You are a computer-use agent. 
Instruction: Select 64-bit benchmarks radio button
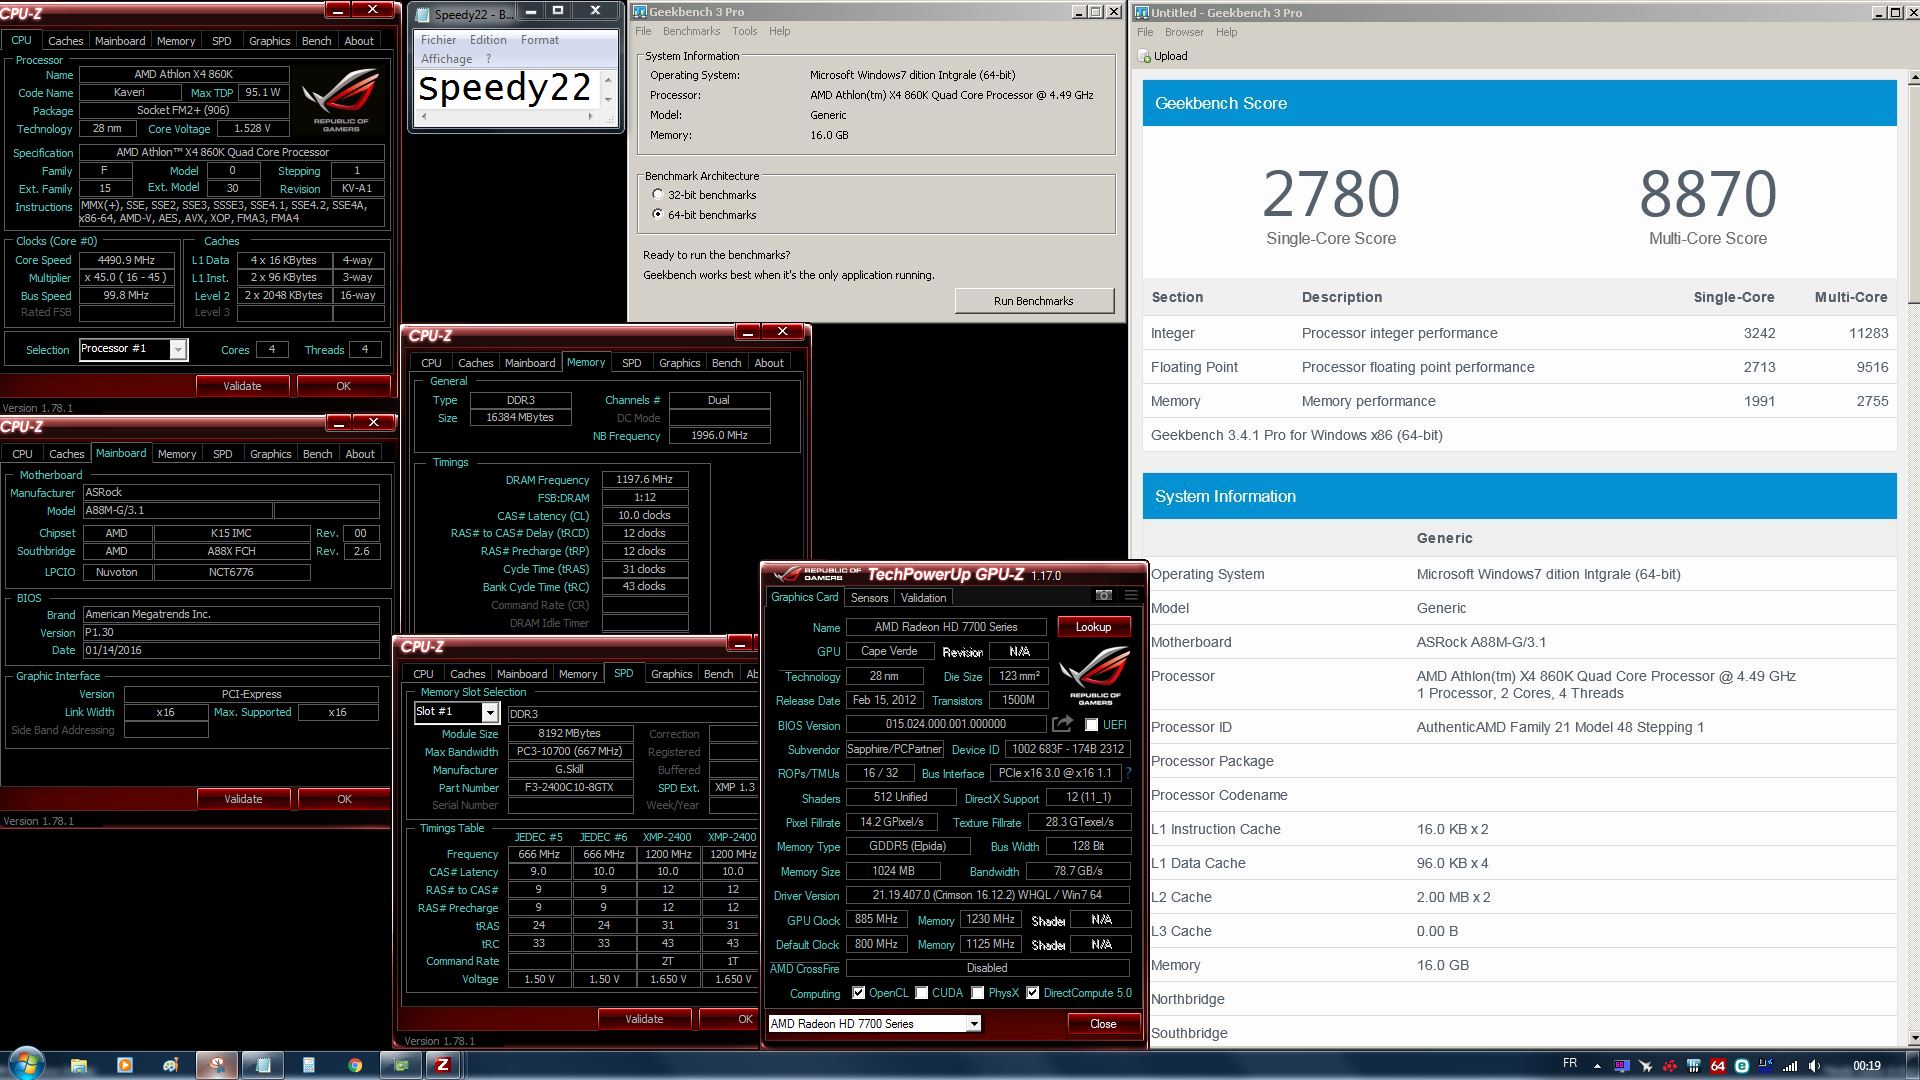click(657, 214)
